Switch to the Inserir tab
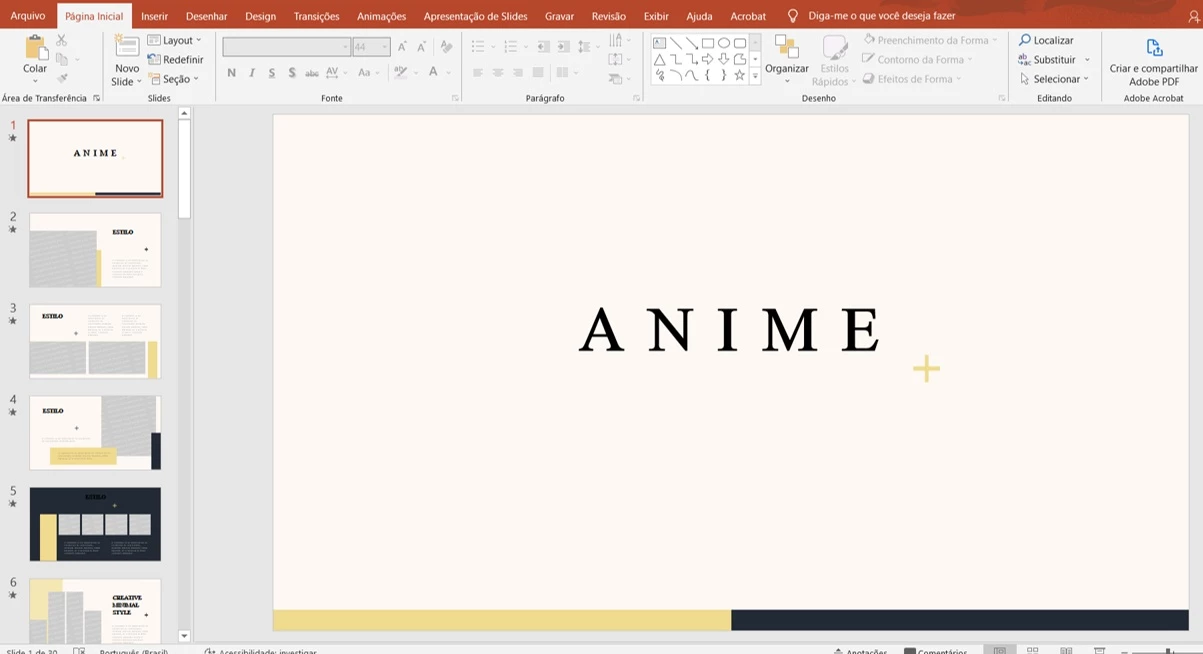Screen dimensions: 1203x654 (155, 16)
